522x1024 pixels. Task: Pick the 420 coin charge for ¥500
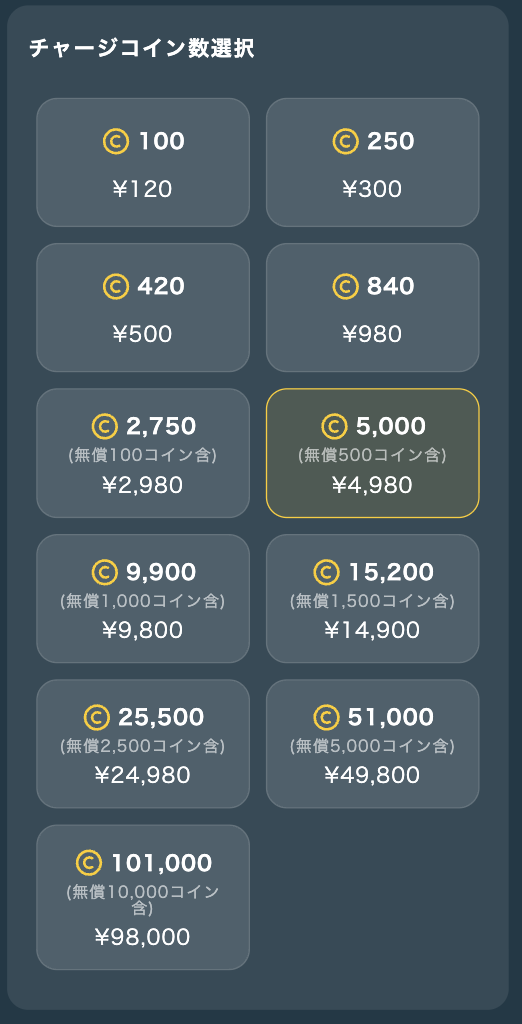coord(143,308)
